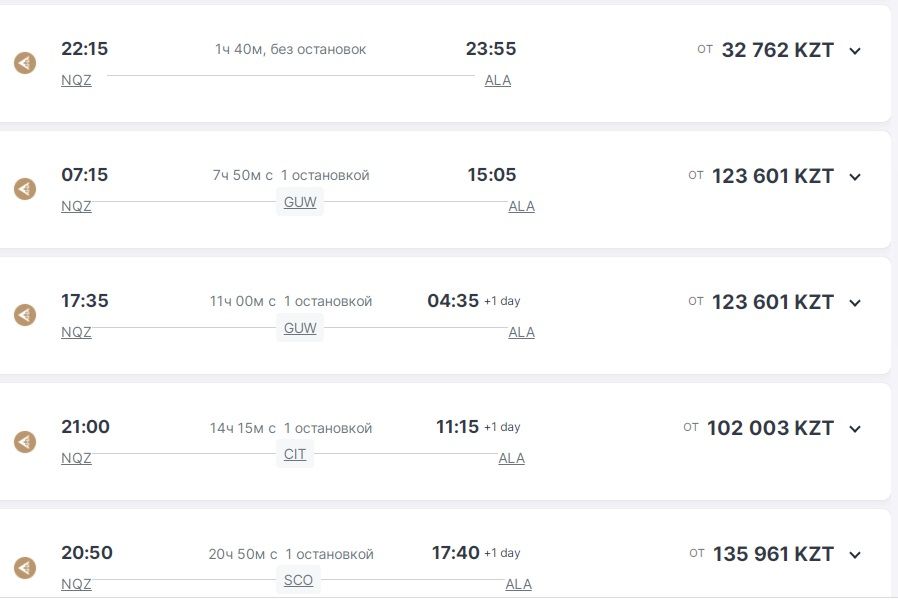The width and height of the screenshot is (898, 600).
Task: Expand fare details for 32 762 KZT flight
Action: tap(855, 51)
